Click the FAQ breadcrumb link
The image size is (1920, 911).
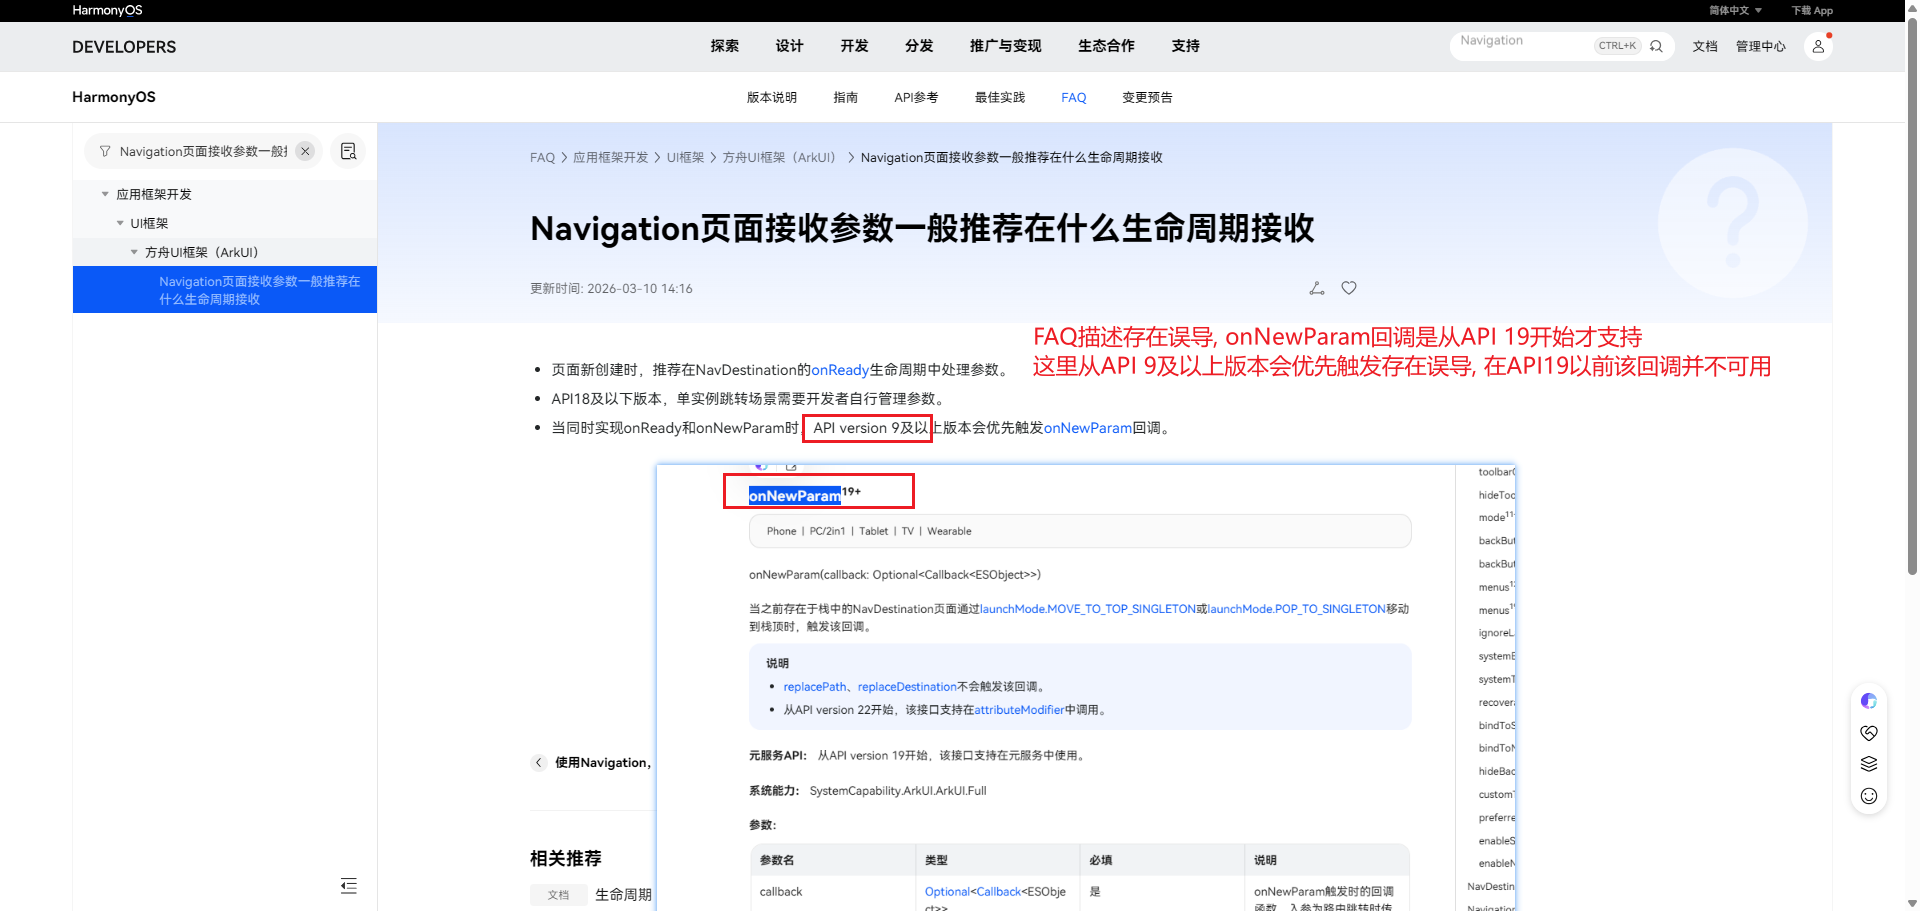[x=542, y=158]
